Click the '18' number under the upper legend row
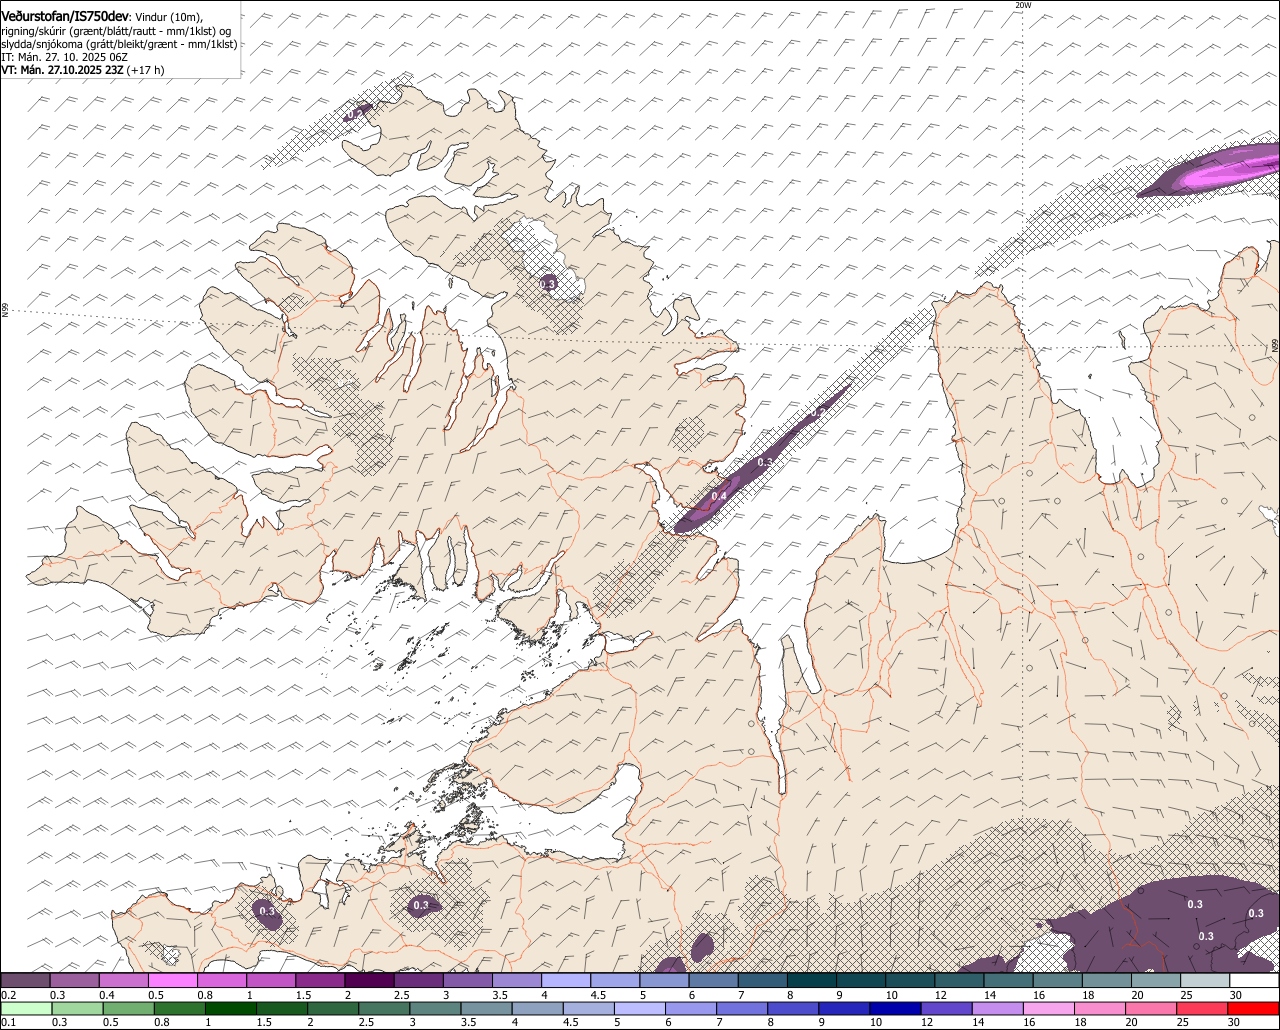The image size is (1280, 1030). pyautogui.click(x=1088, y=995)
